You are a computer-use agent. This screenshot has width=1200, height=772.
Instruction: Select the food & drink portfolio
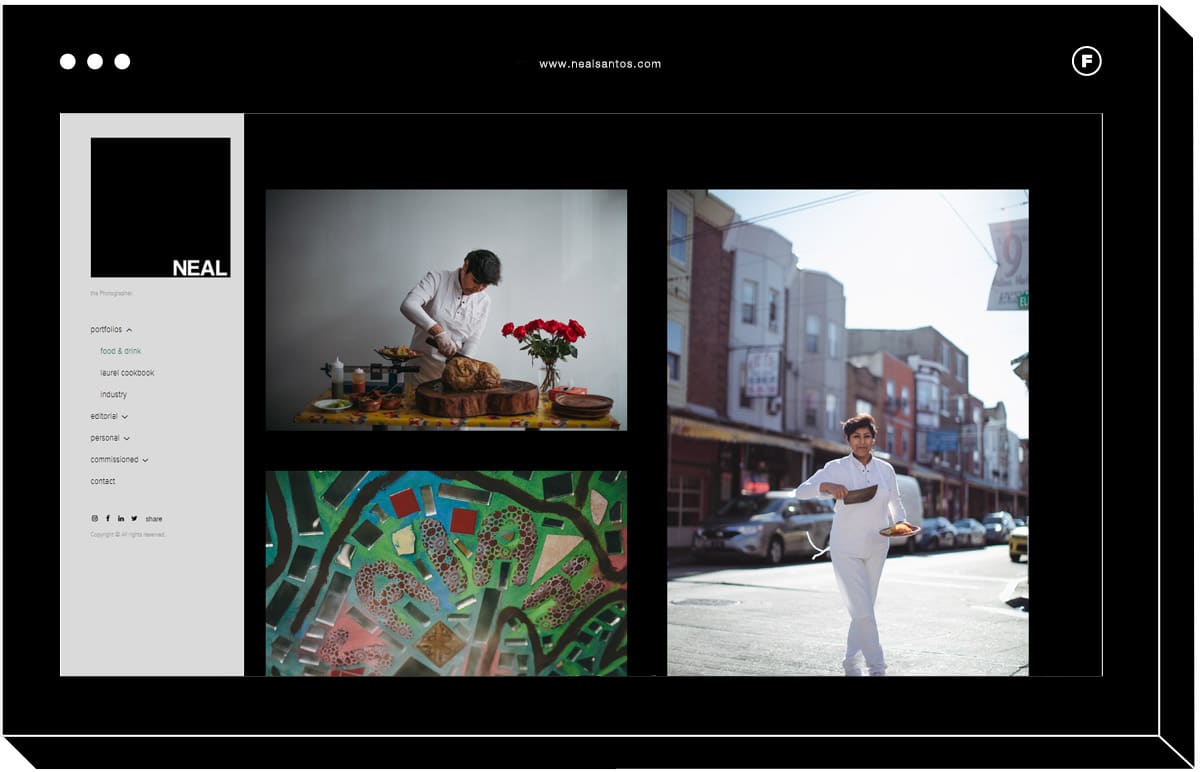point(121,351)
